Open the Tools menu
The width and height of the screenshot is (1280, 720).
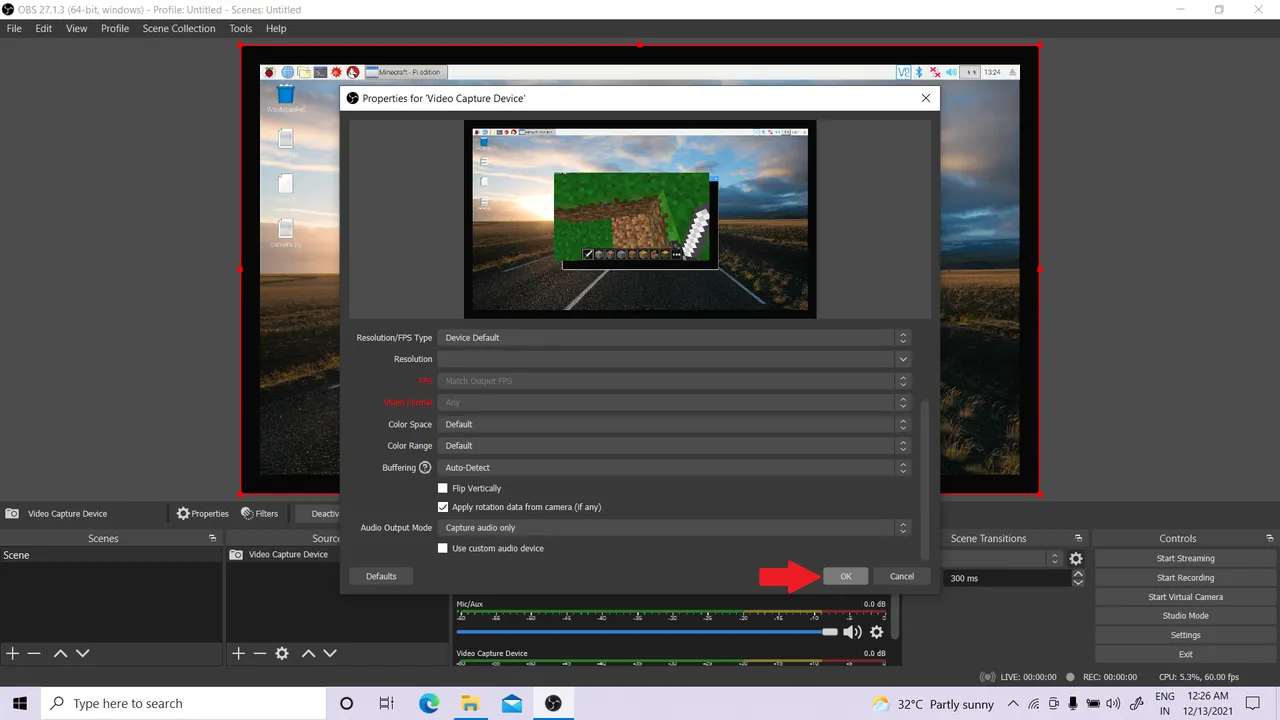point(241,28)
